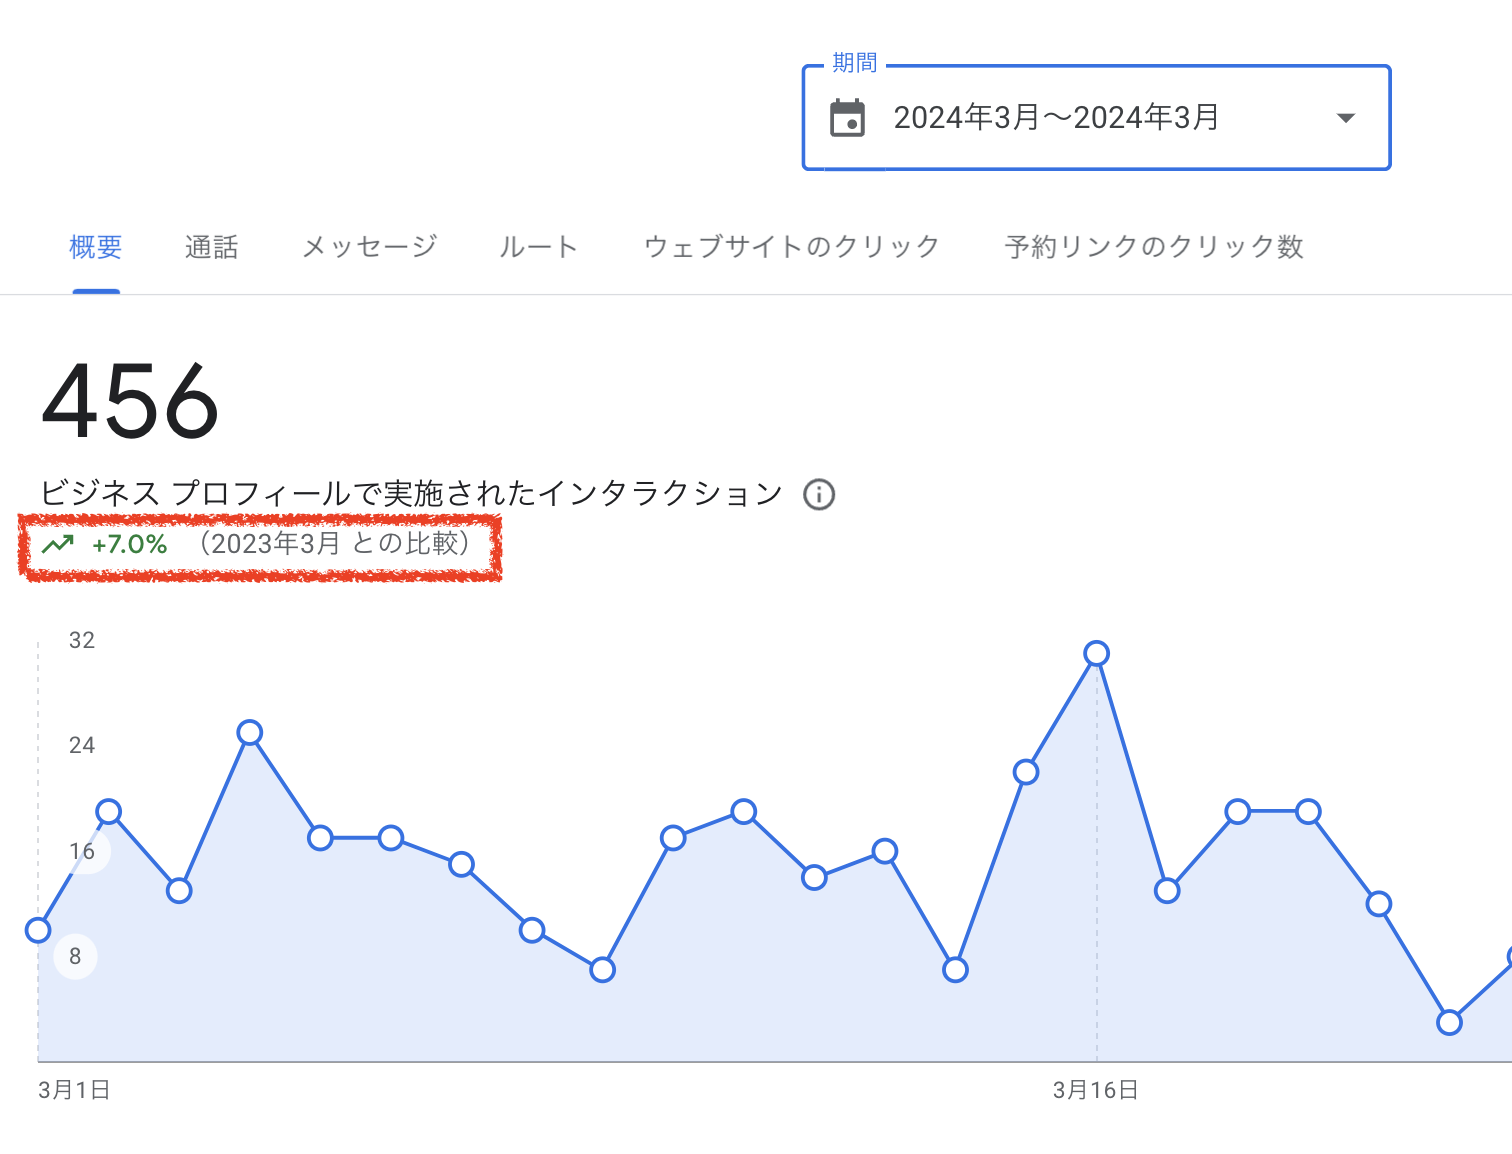
Task: Select the first data point on 3月1日
Action: (38, 930)
